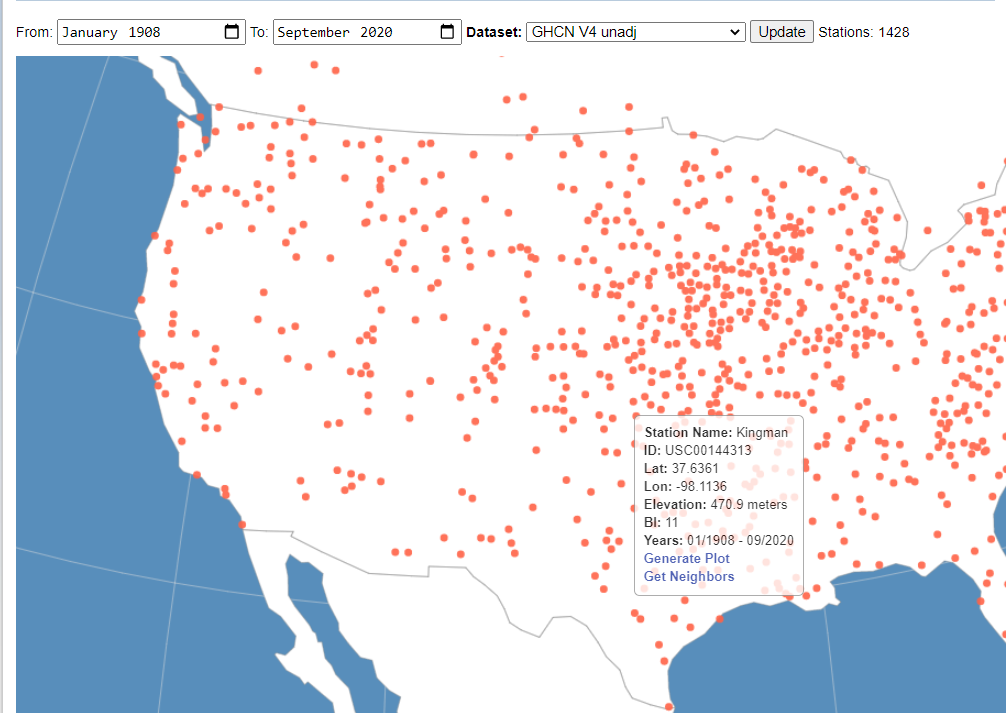Screen dimensions: 1006x713
Task: Click the Dataset: label
Action: pos(494,32)
